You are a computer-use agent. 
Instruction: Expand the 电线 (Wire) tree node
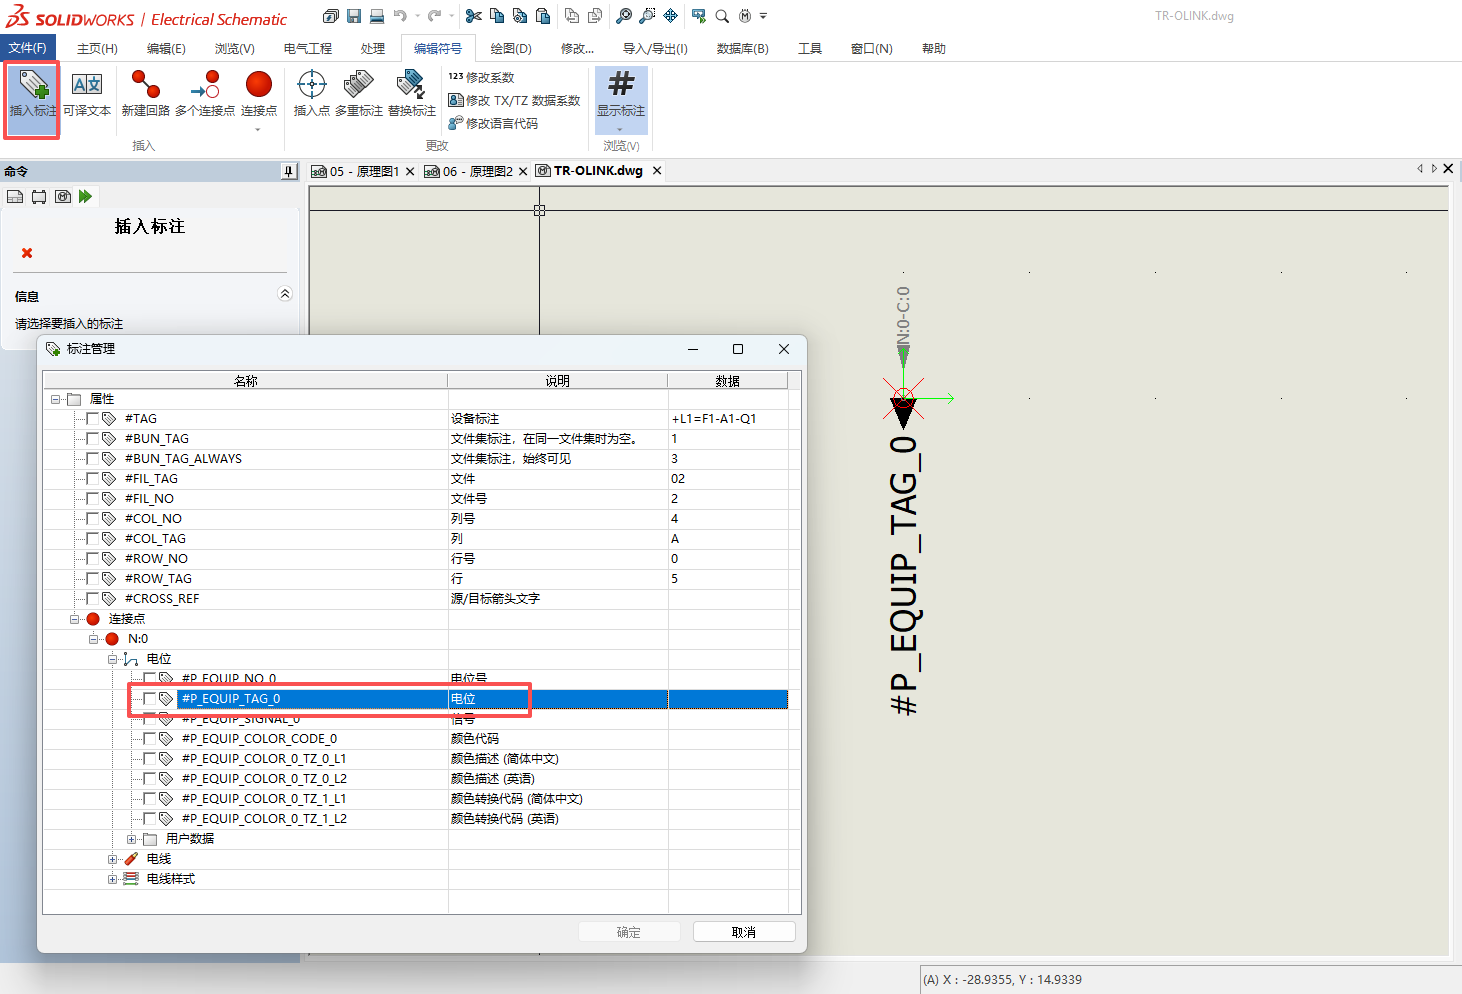[113, 859]
